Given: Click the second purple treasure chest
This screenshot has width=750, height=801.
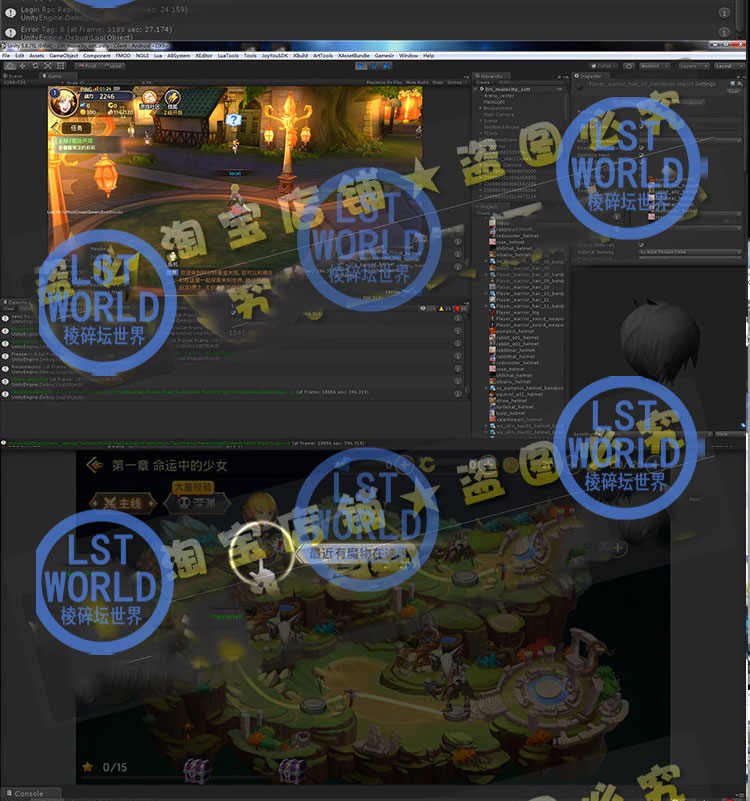Looking at the screenshot, I should tap(292, 770).
